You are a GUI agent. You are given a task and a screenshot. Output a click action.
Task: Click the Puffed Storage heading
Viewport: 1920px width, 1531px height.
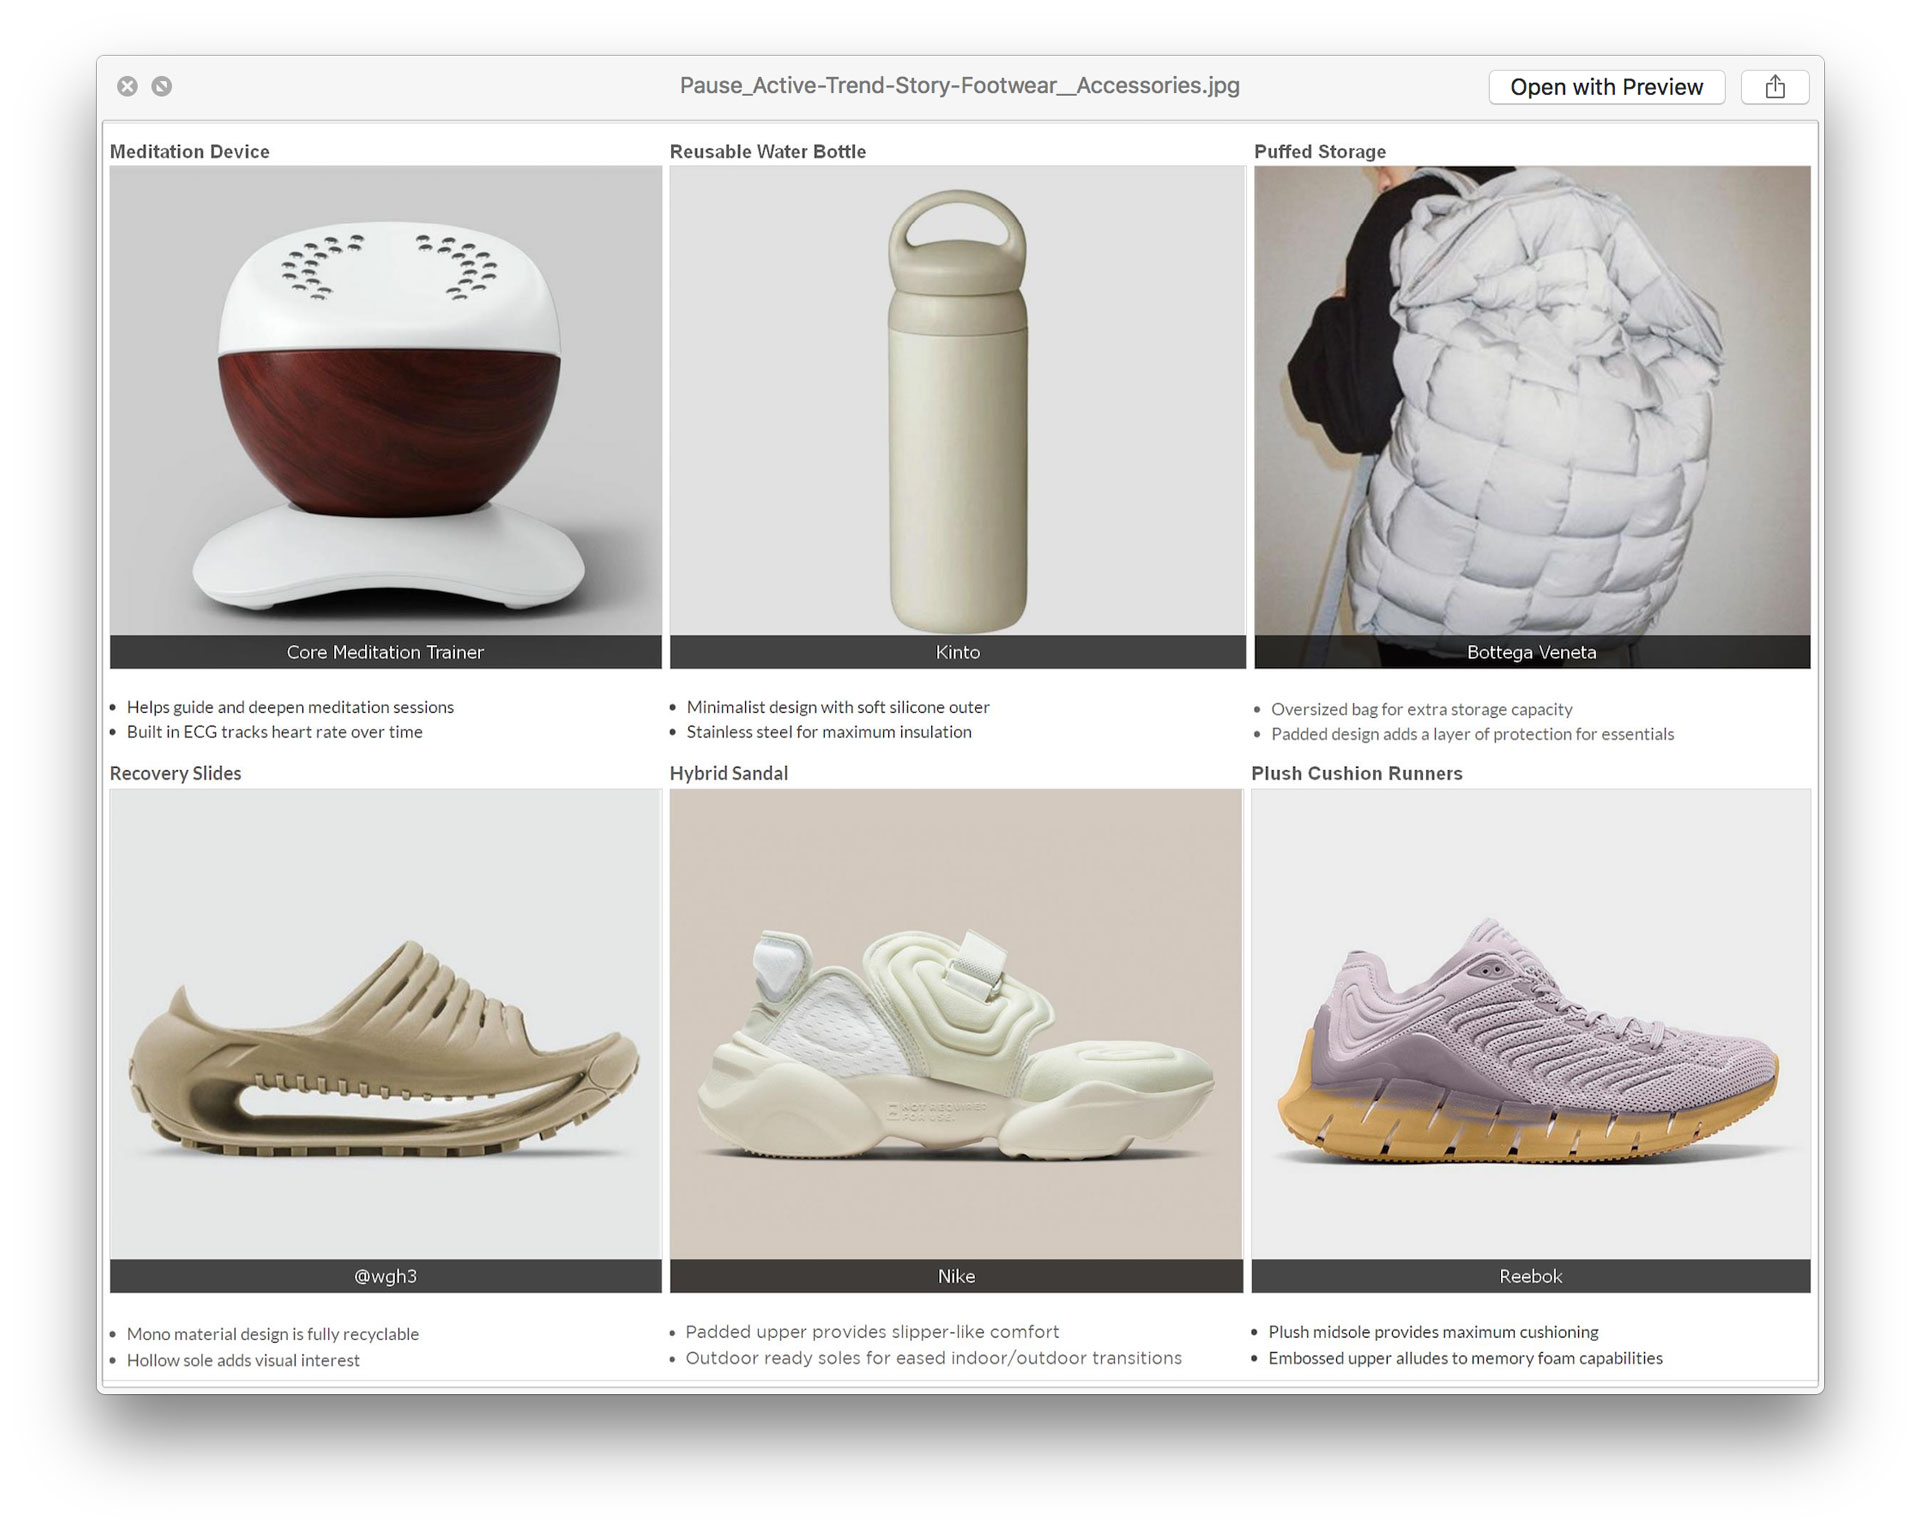pyautogui.click(x=1320, y=152)
